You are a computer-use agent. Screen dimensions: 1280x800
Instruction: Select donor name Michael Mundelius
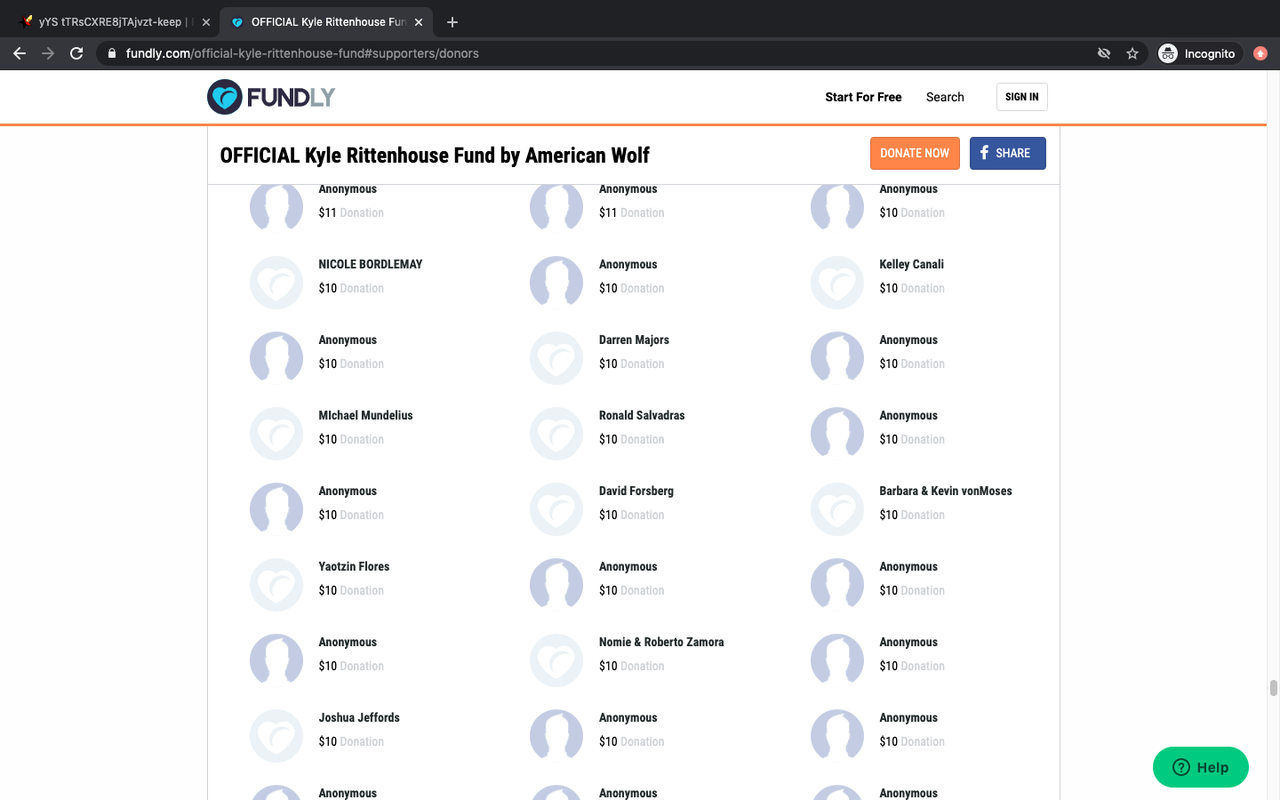coord(365,415)
